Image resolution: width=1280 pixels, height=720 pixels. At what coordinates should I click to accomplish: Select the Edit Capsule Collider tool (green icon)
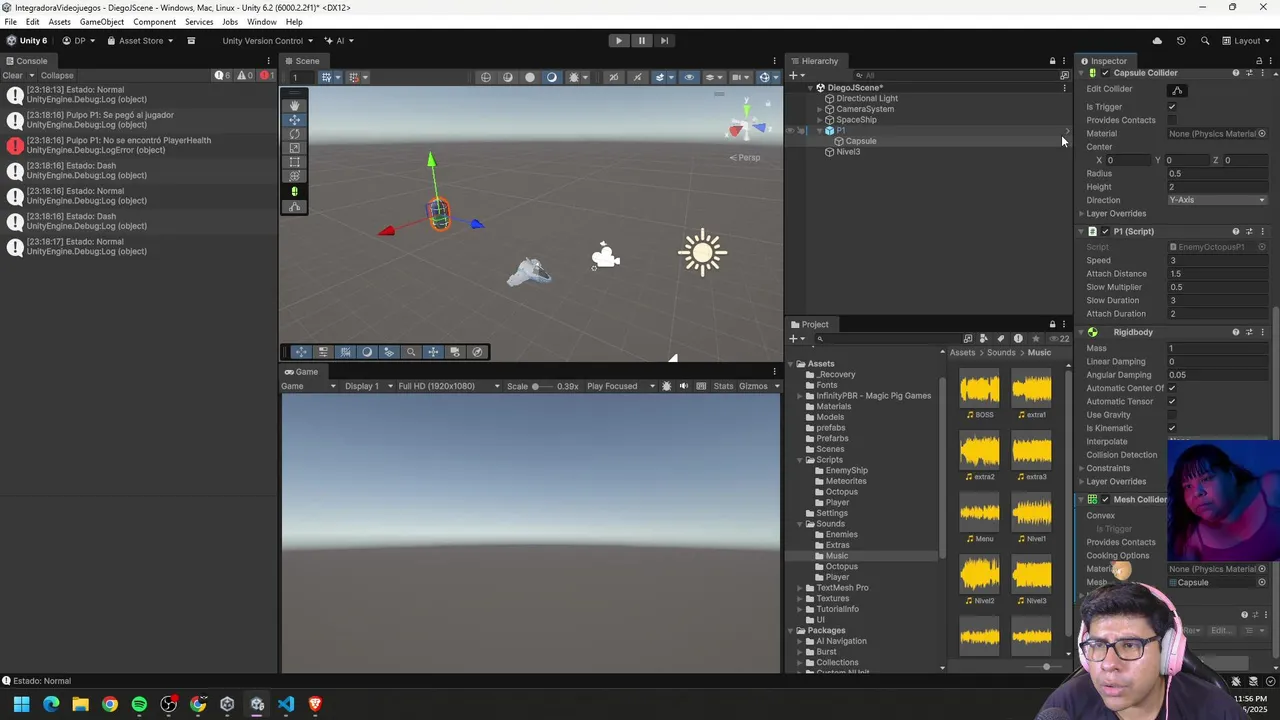tap(294, 191)
